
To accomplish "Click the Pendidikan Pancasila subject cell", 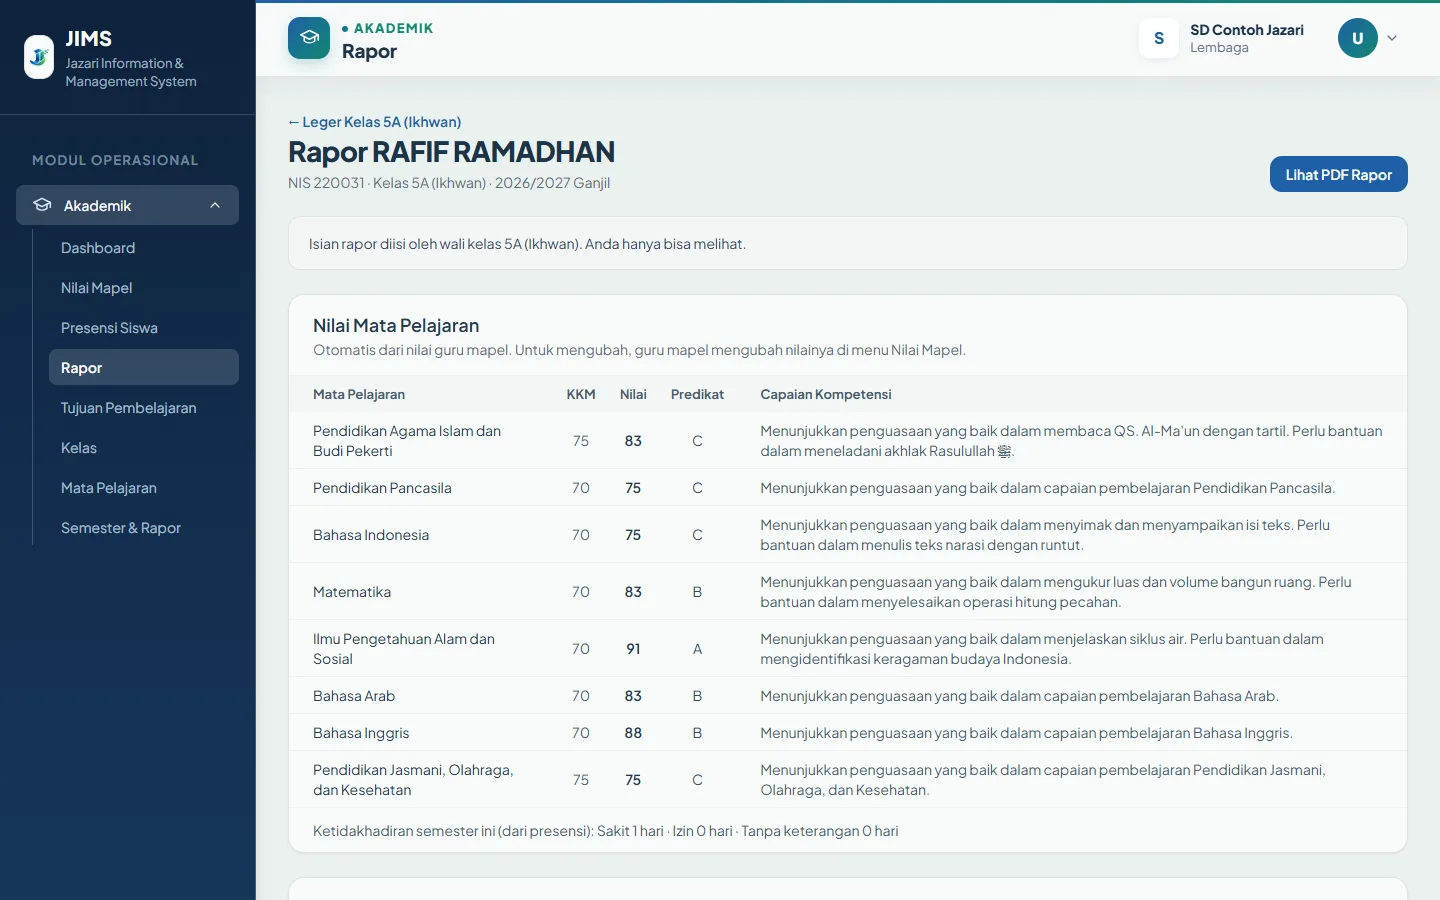I will 382,488.
